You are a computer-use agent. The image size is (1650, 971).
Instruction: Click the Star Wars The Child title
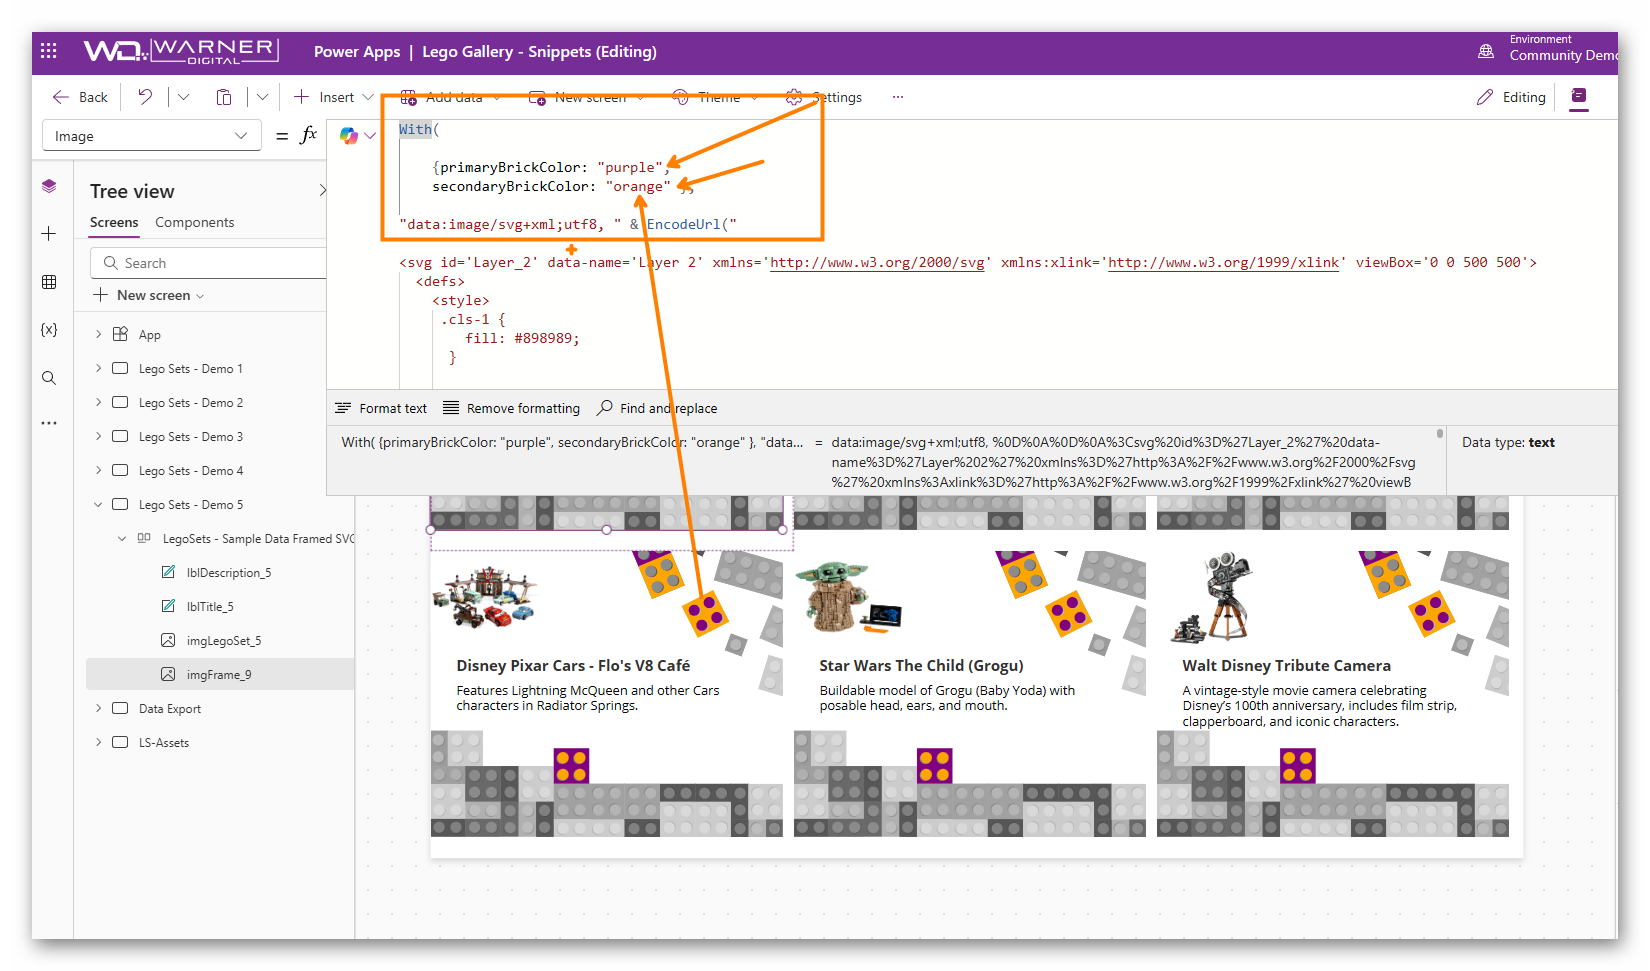click(x=921, y=665)
